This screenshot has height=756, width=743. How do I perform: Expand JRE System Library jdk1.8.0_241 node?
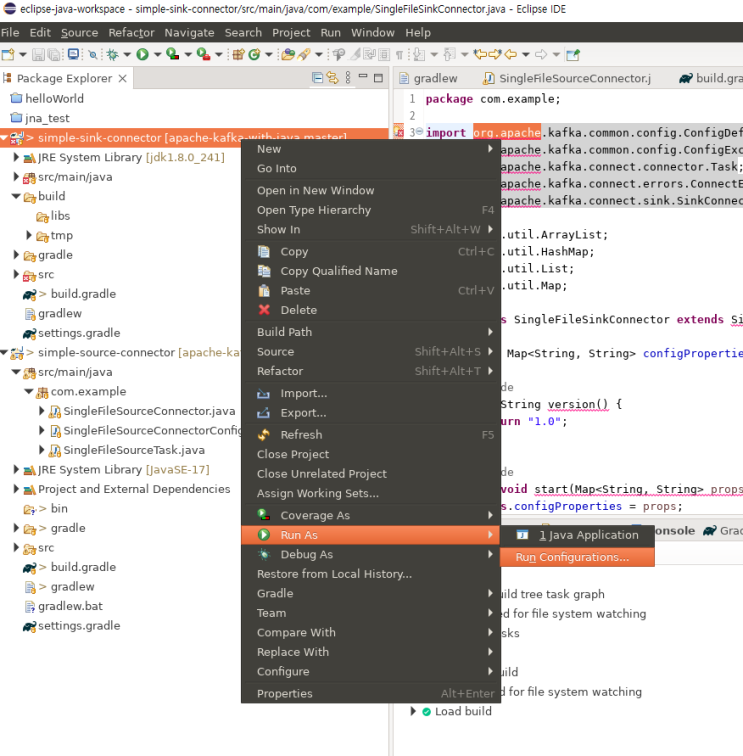click(x=16, y=157)
